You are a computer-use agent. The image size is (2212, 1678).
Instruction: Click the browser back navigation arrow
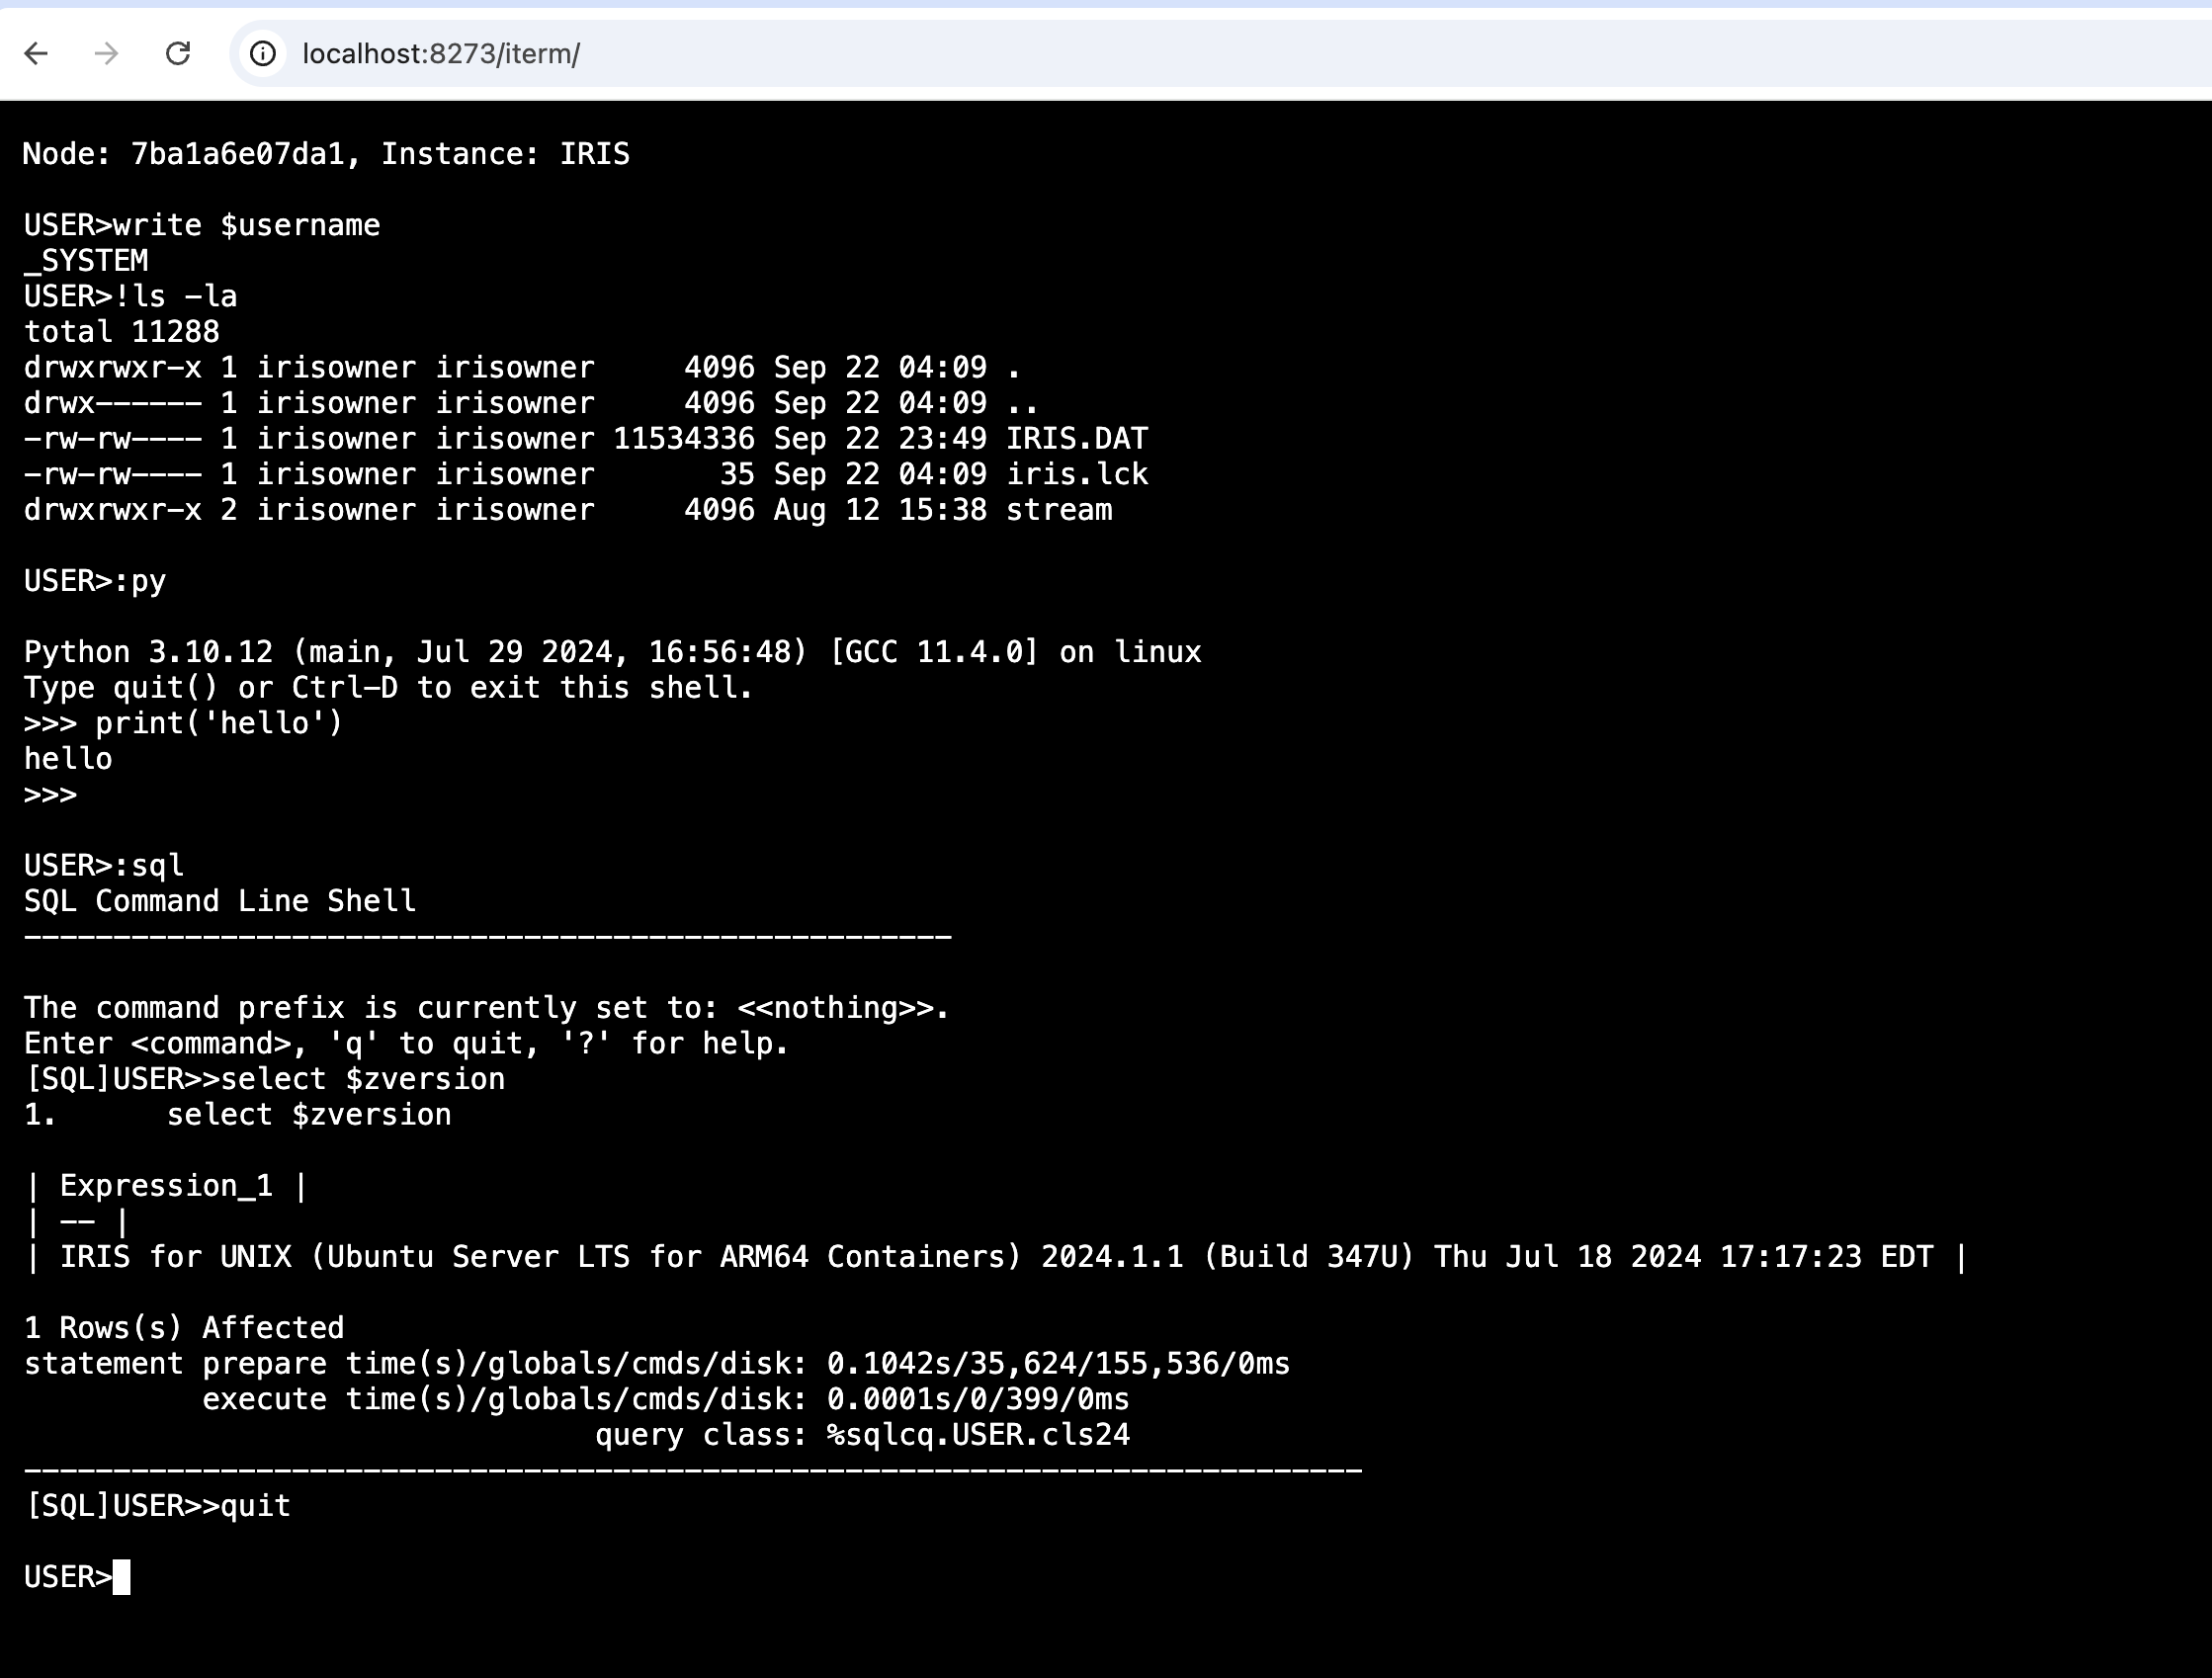tap(36, 53)
